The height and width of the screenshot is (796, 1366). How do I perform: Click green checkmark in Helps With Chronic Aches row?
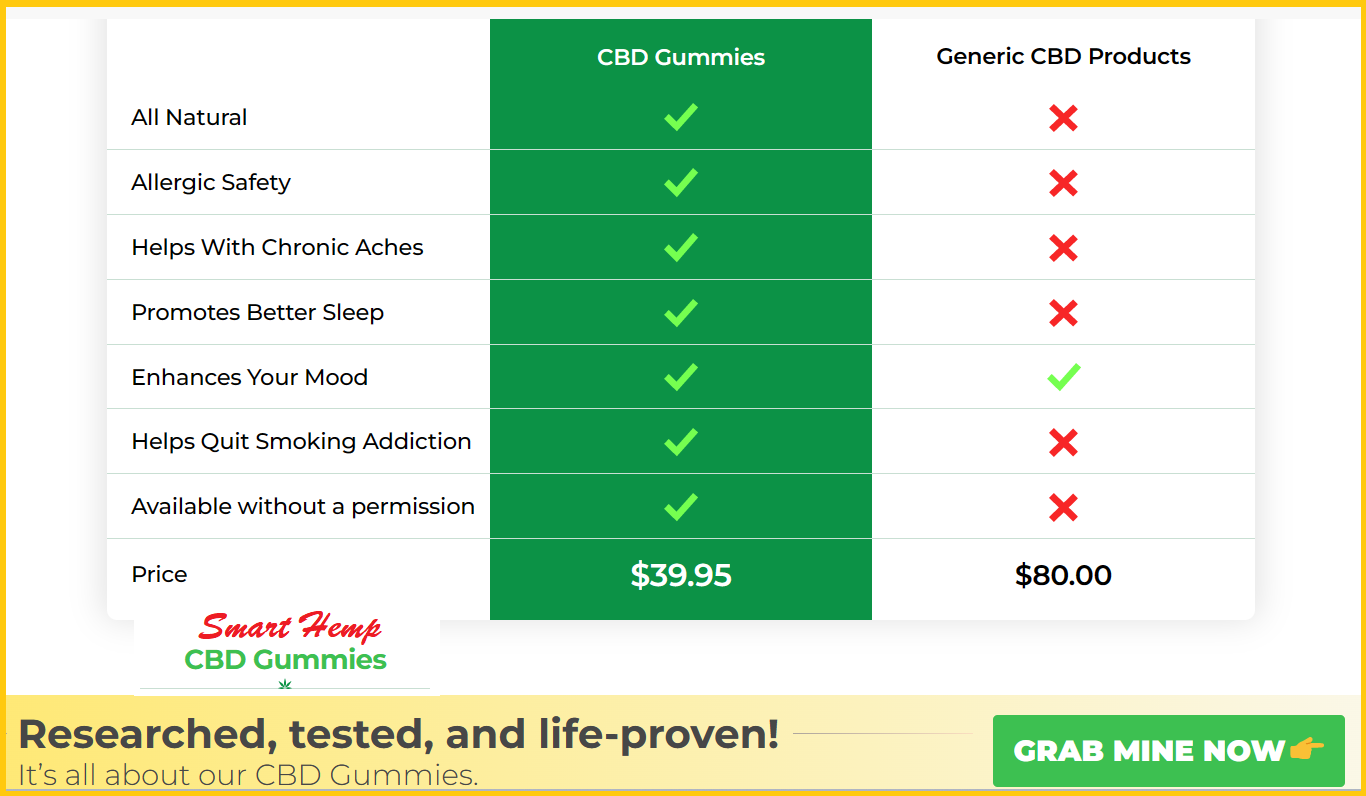click(x=681, y=247)
